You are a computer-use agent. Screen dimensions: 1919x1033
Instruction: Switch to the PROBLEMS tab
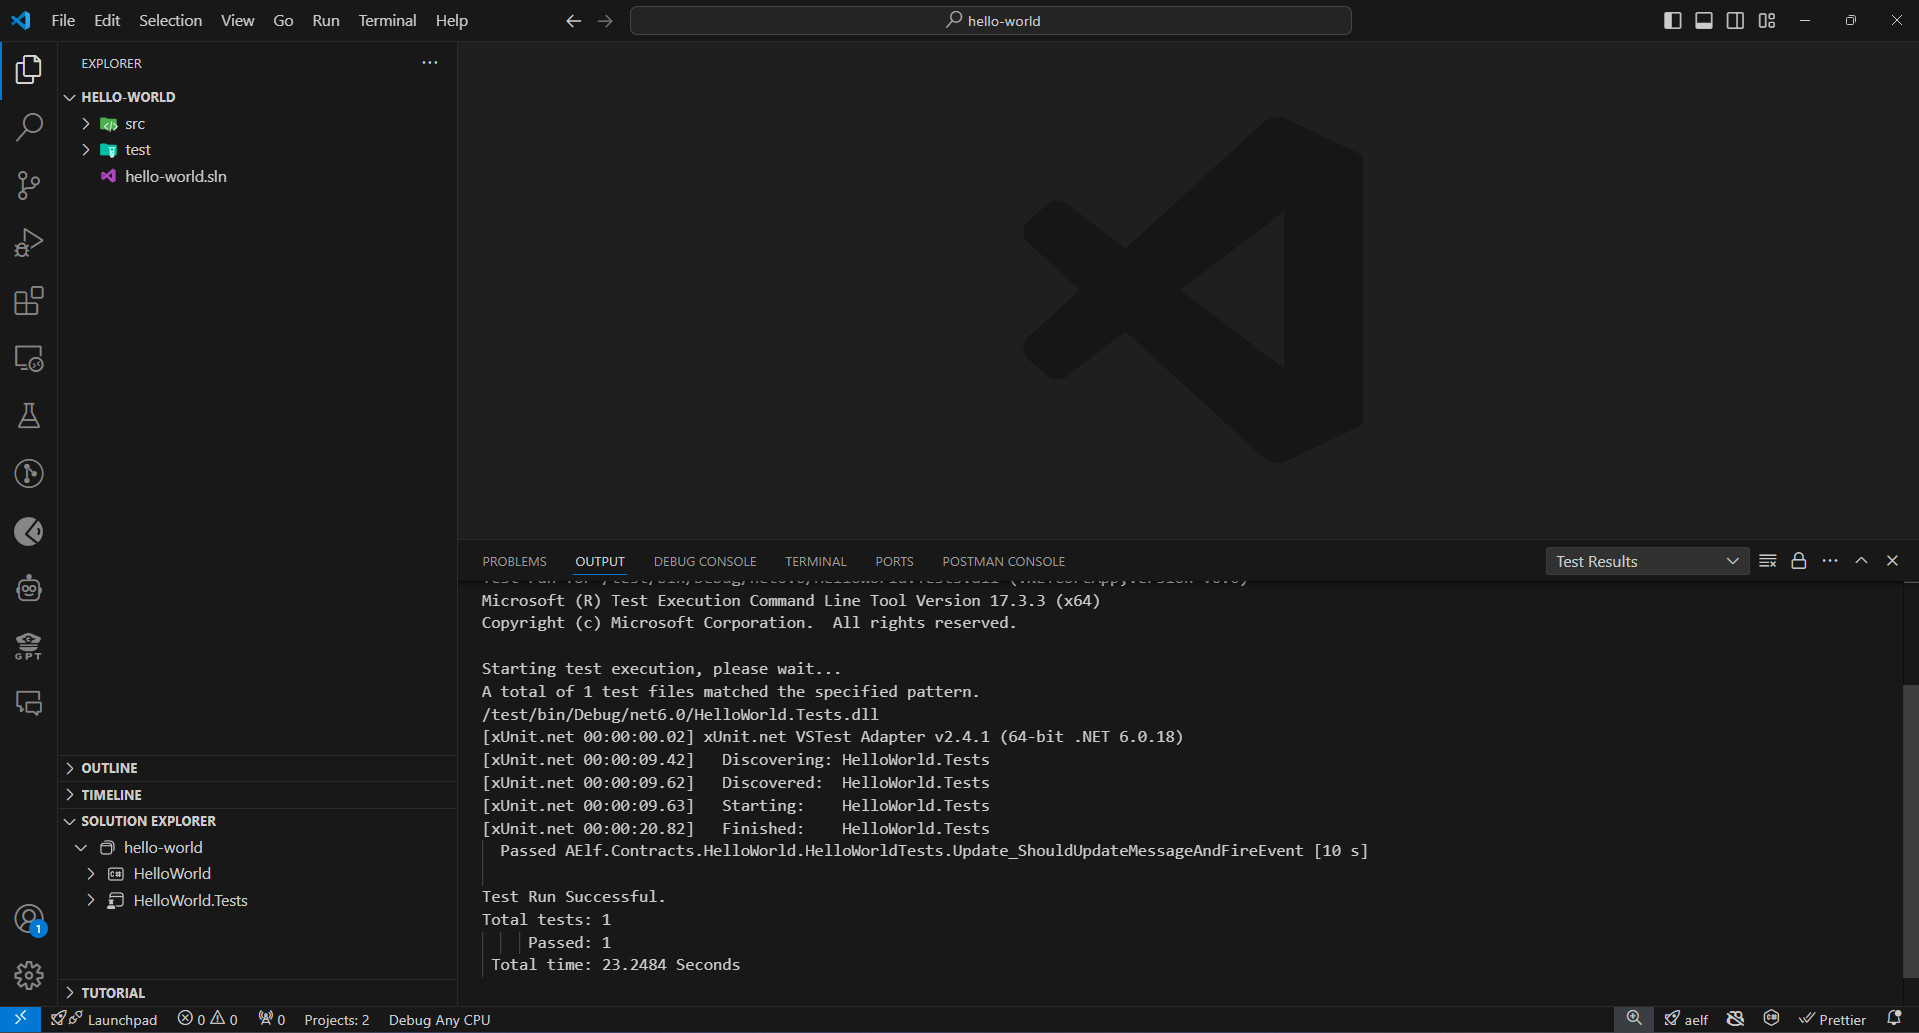514,561
